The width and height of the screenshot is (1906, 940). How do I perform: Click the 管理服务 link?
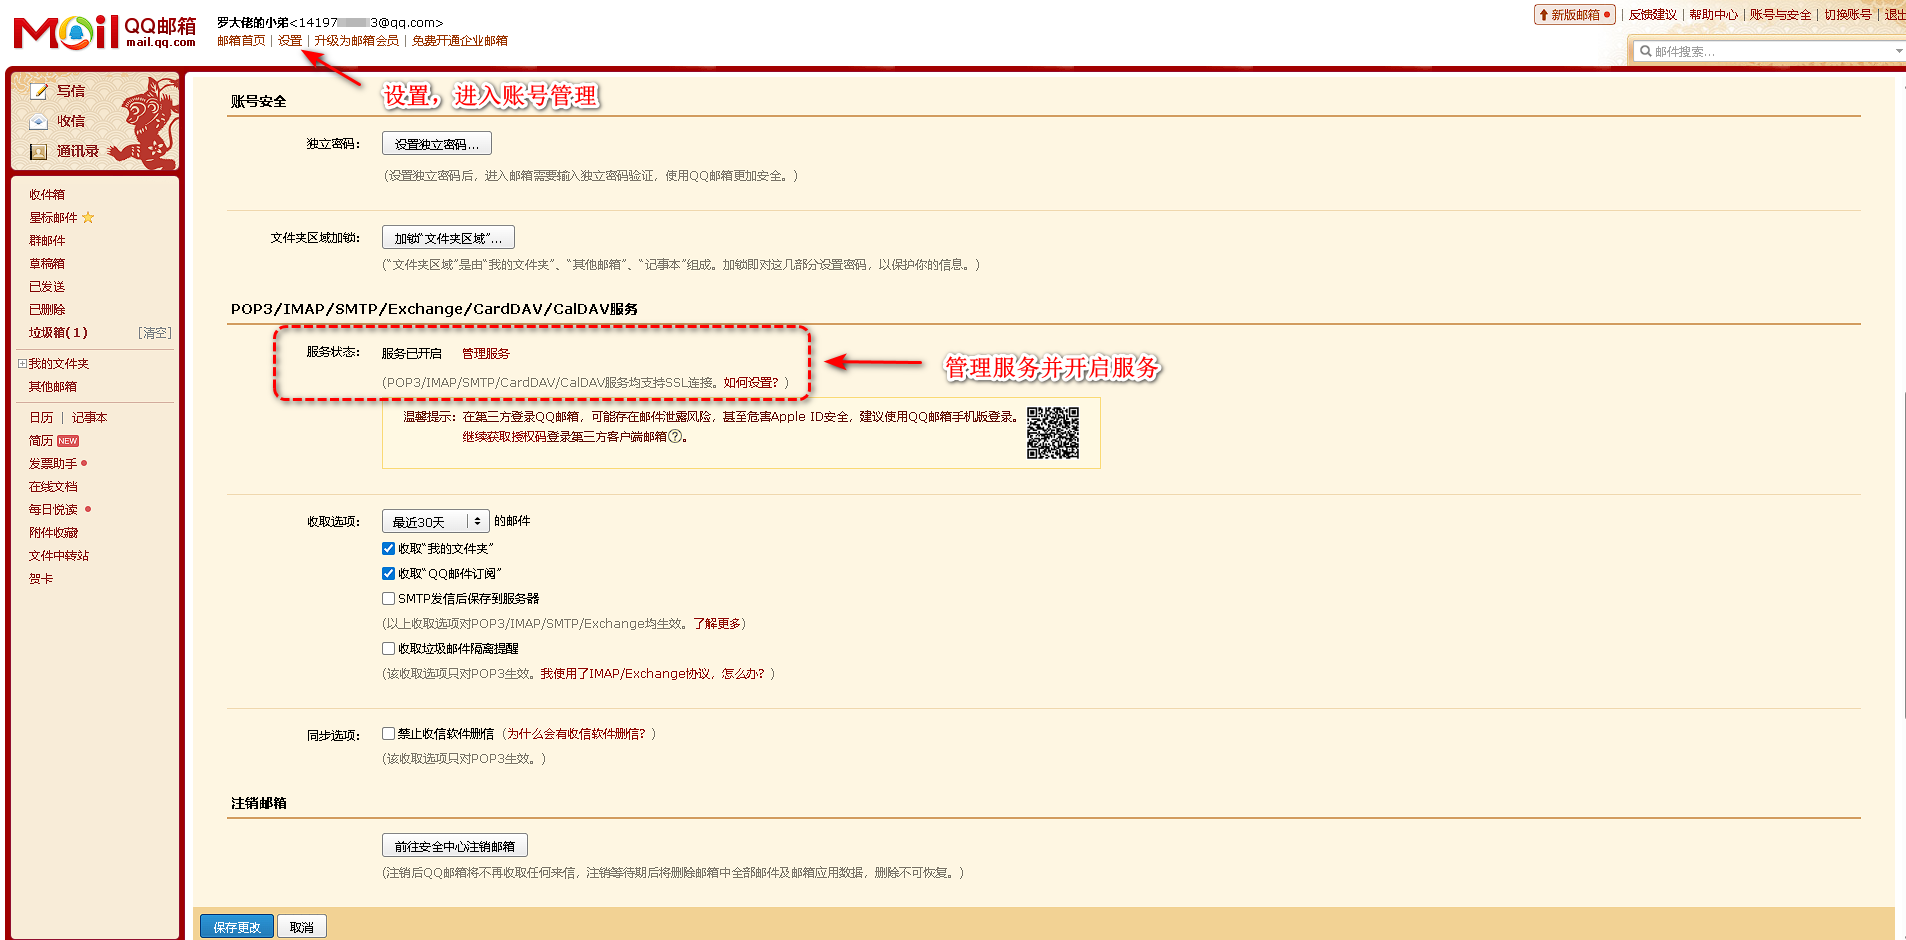[x=486, y=353]
